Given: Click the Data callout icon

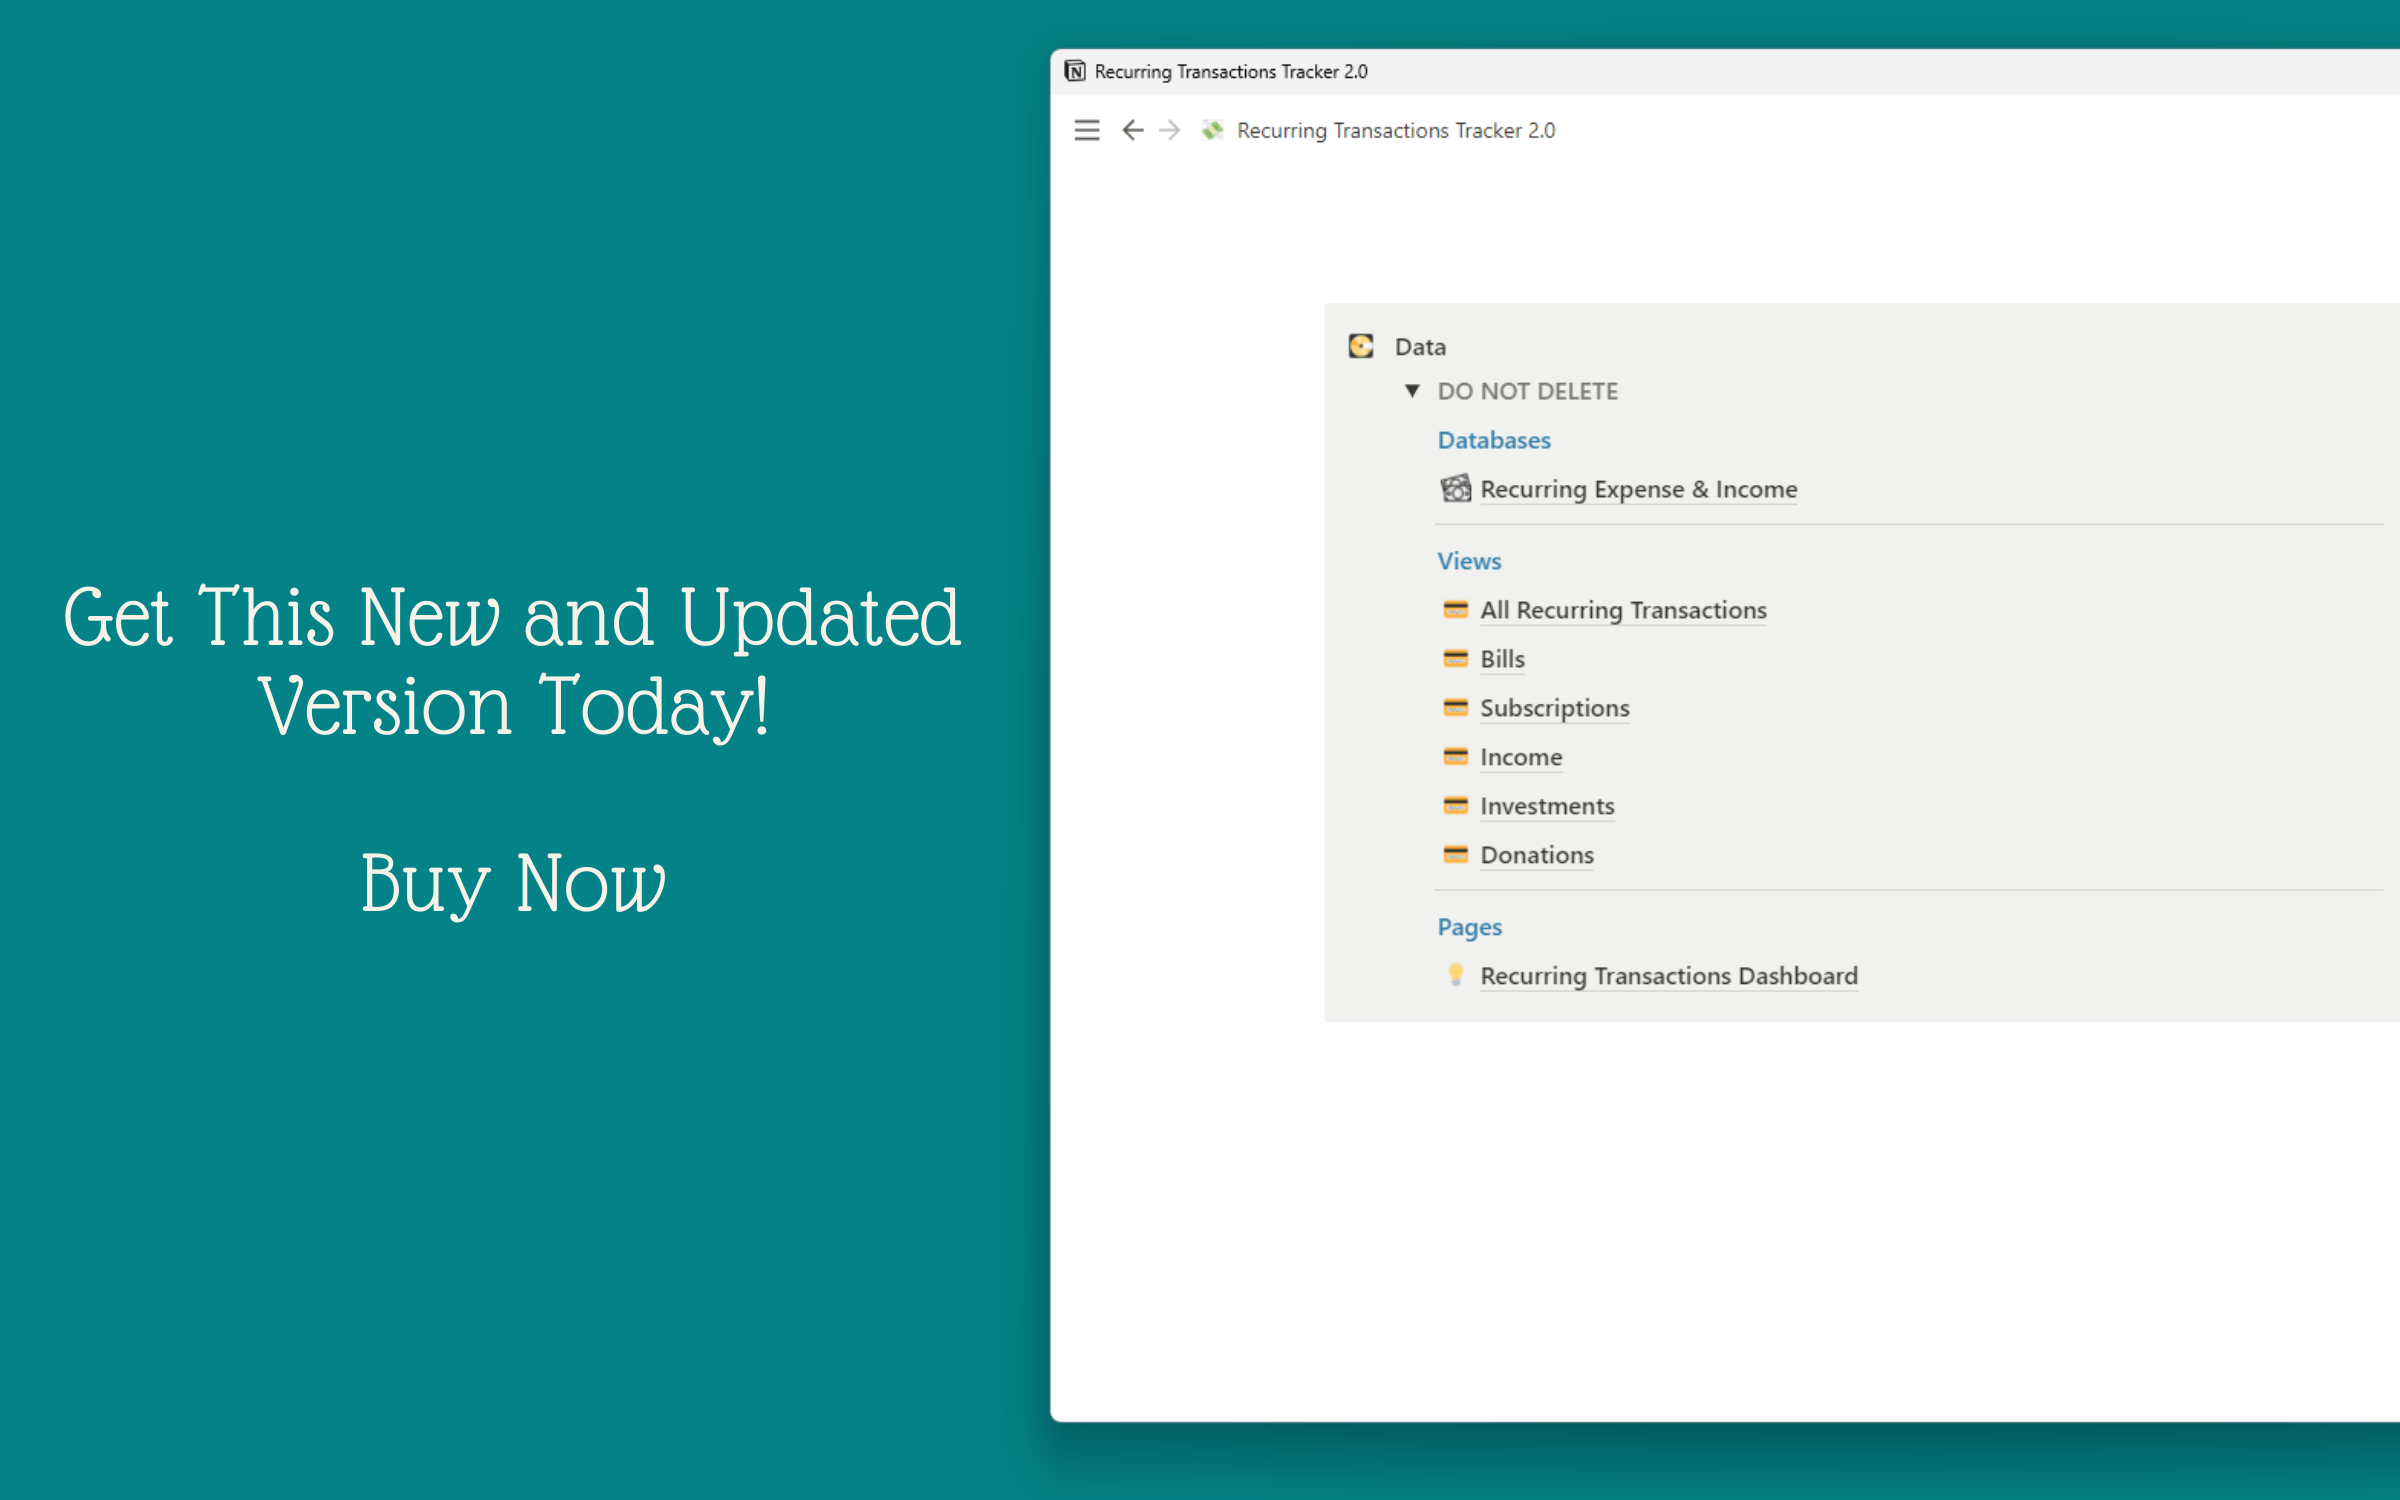Looking at the screenshot, I should pyautogui.click(x=1361, y=346).
